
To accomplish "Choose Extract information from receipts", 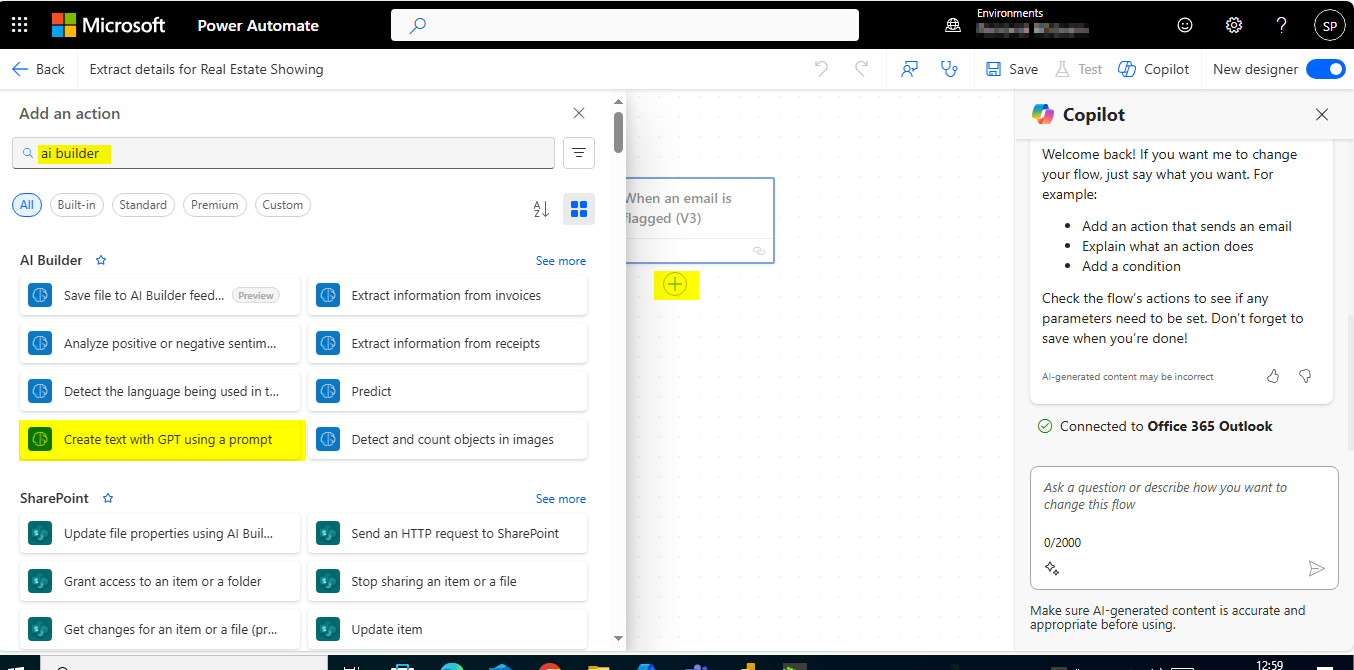I will click(447, 343).
